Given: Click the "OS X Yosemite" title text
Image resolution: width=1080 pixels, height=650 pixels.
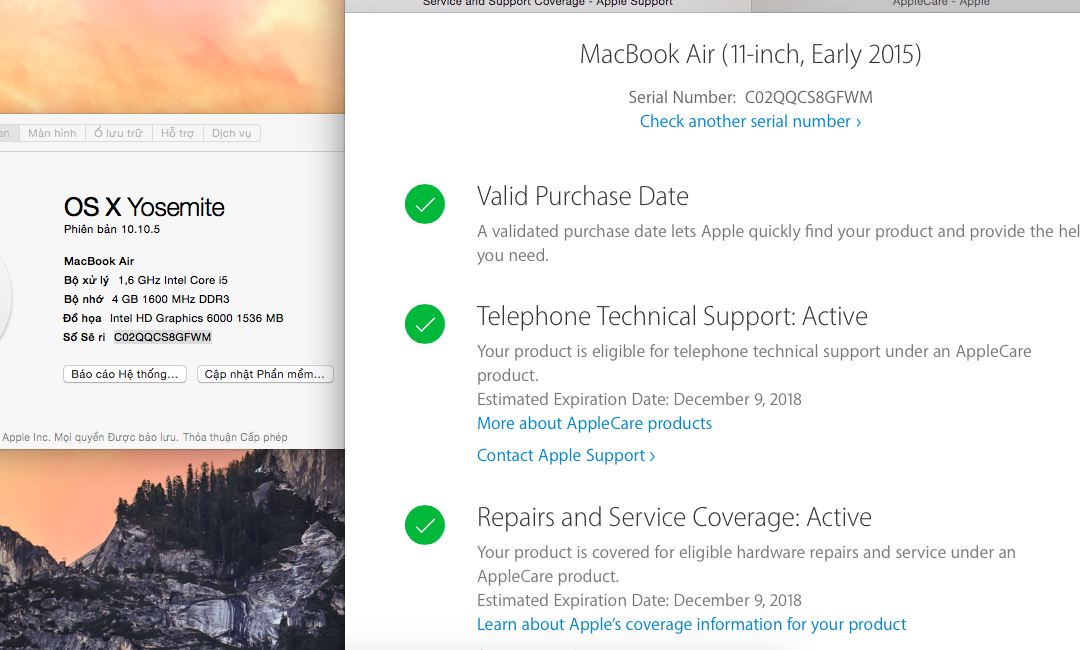Looking at the screenshot, I should [x=142, y=207].
